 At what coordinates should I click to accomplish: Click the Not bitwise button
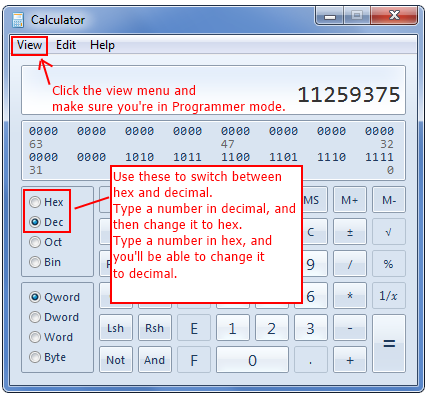[x=116, y=360]
